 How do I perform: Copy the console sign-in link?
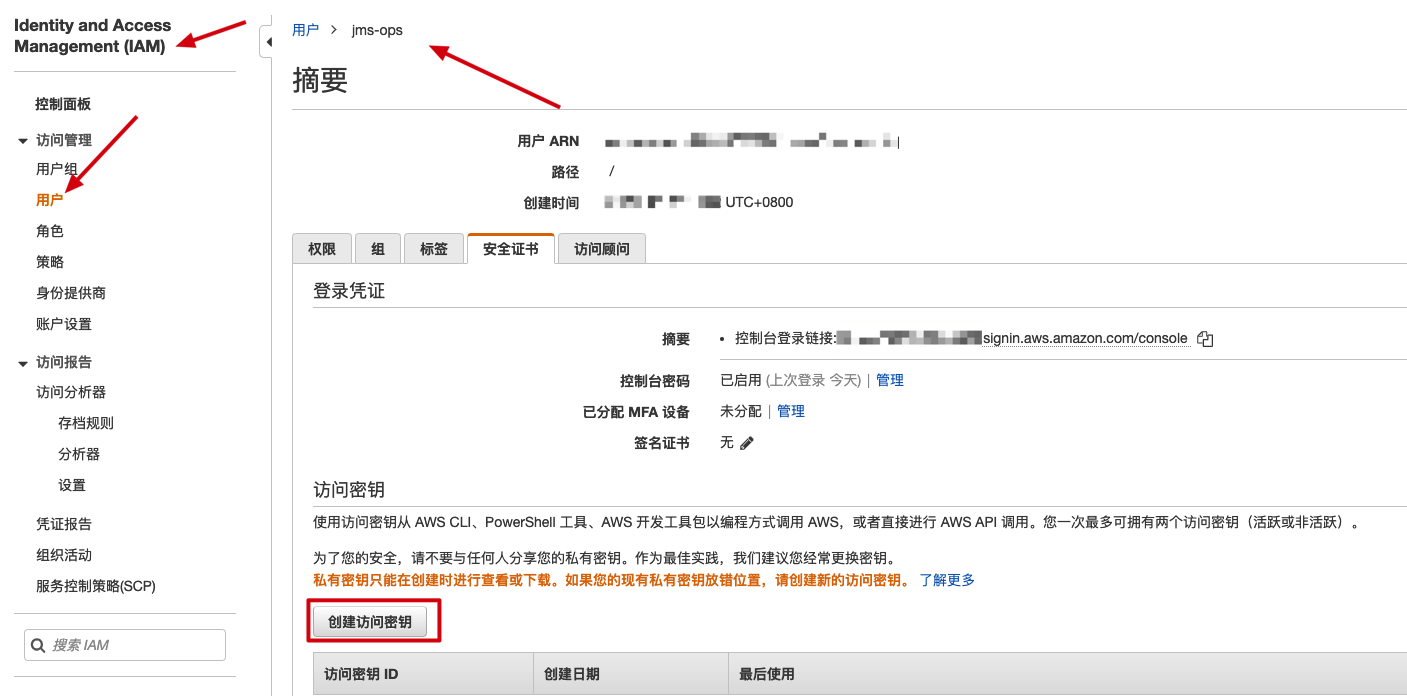click(1205, 339)
